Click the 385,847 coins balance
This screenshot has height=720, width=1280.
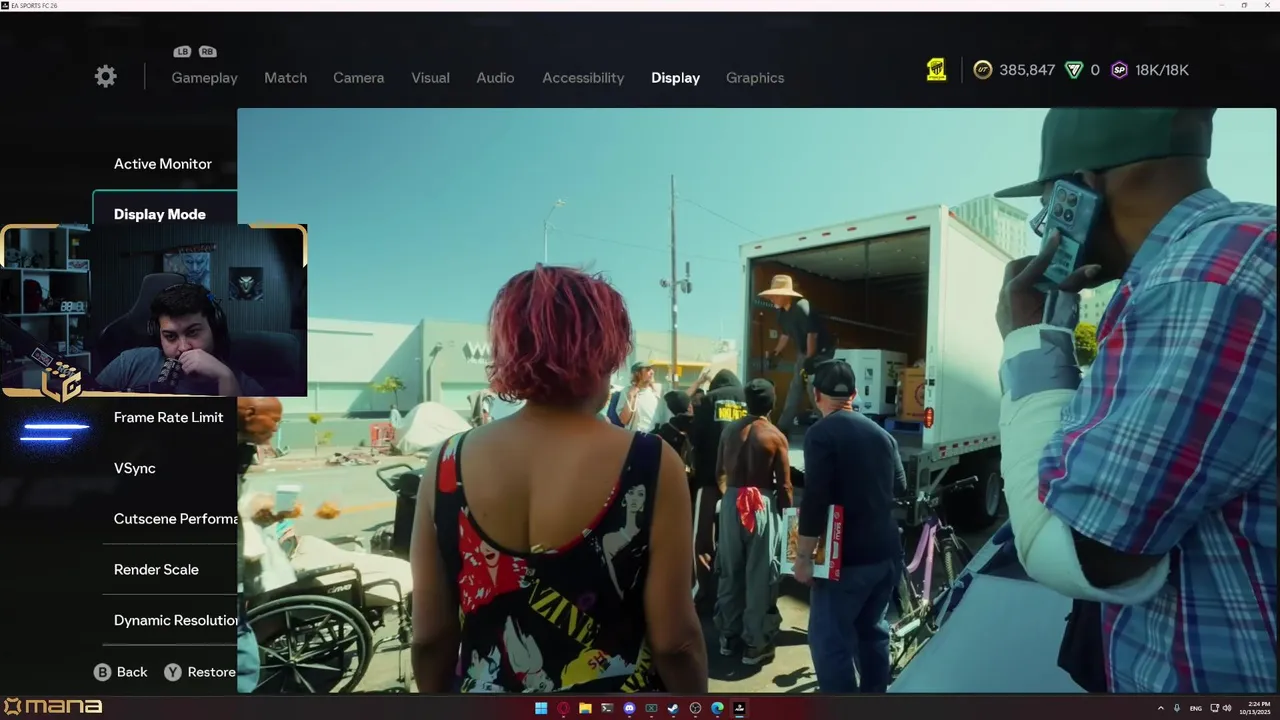pyautogui.click(x=1027, y=70)
